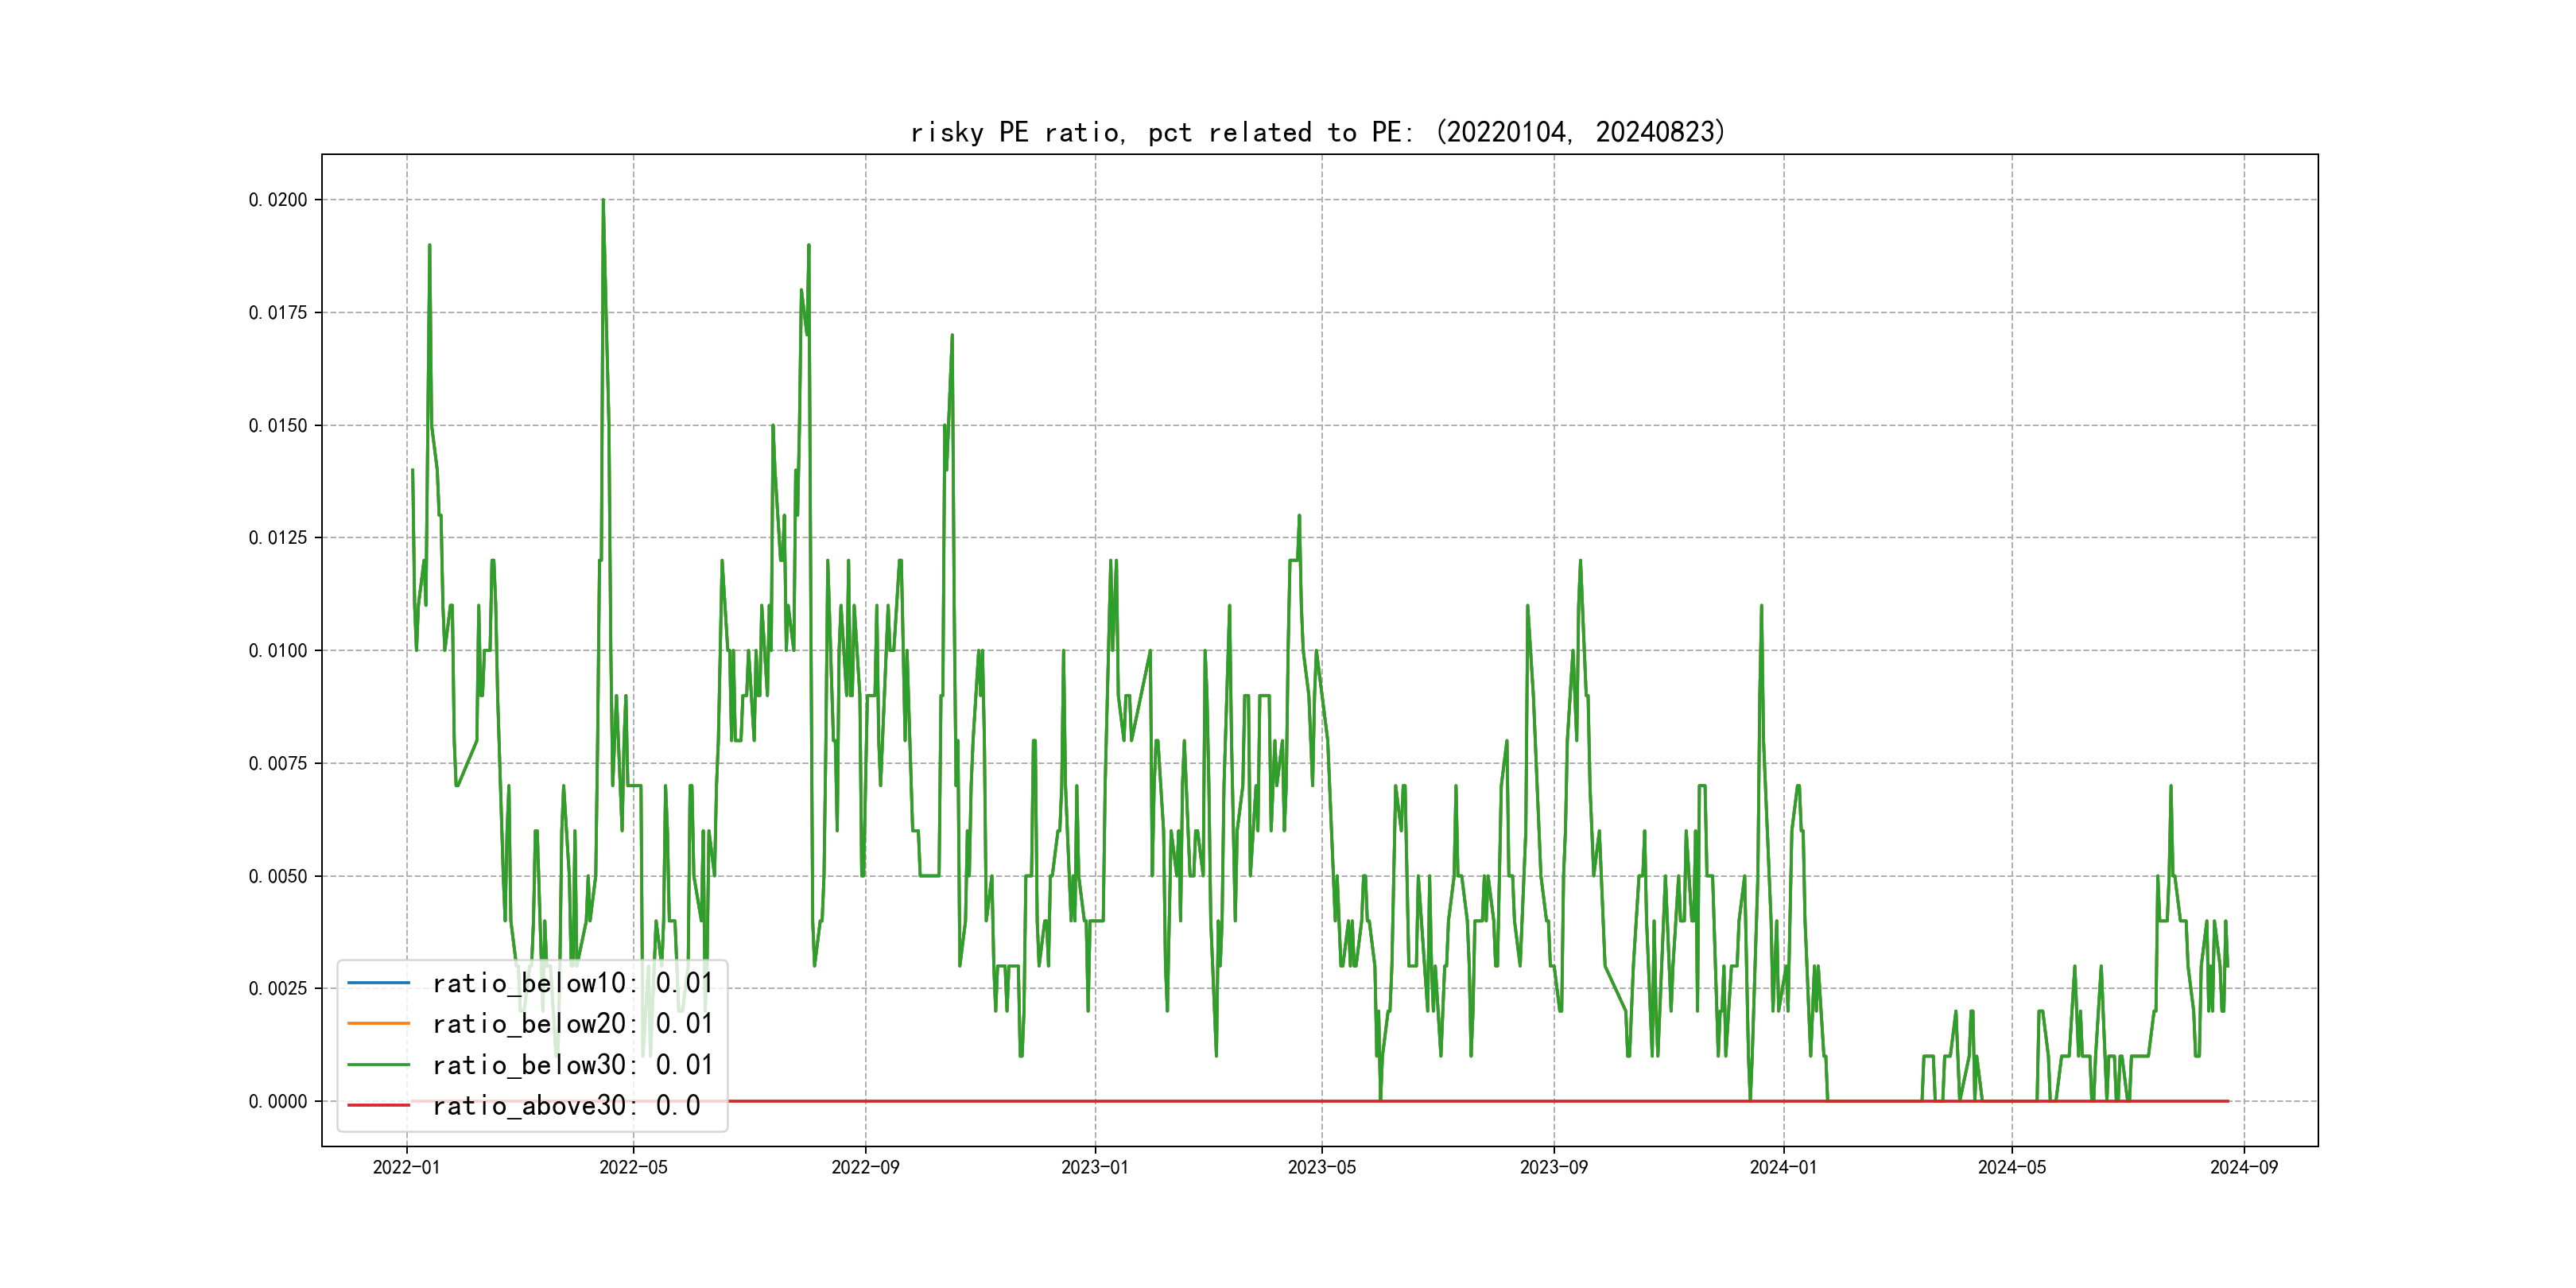
Task: Click the 0.0000 y-axis tick label
Action: click(x=278, y=1102)
